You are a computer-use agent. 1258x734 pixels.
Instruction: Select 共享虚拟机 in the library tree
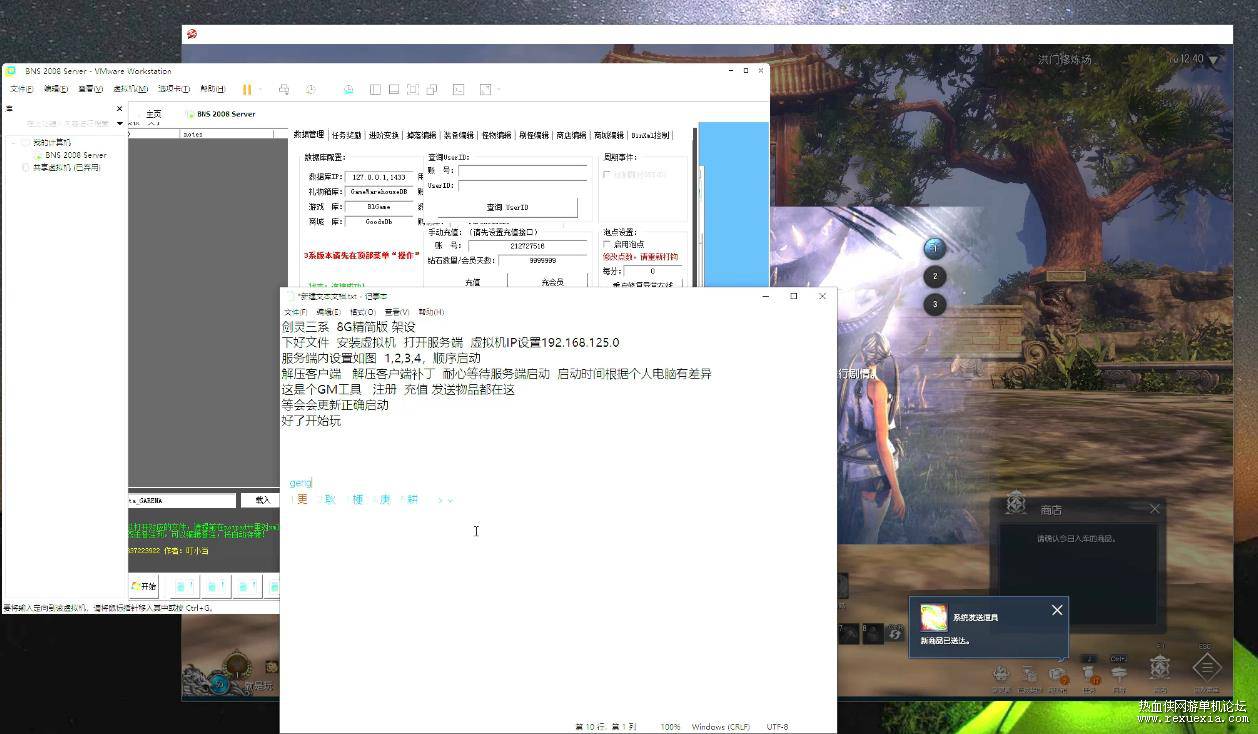[x=66, y=167]
